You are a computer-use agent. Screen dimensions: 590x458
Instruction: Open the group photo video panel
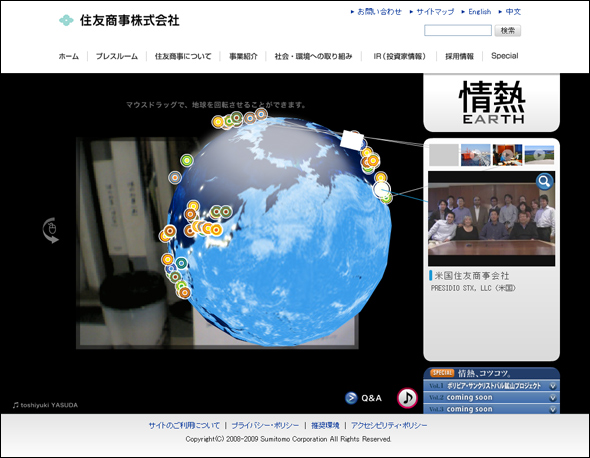pyautogui.click(x=491, y=219)
